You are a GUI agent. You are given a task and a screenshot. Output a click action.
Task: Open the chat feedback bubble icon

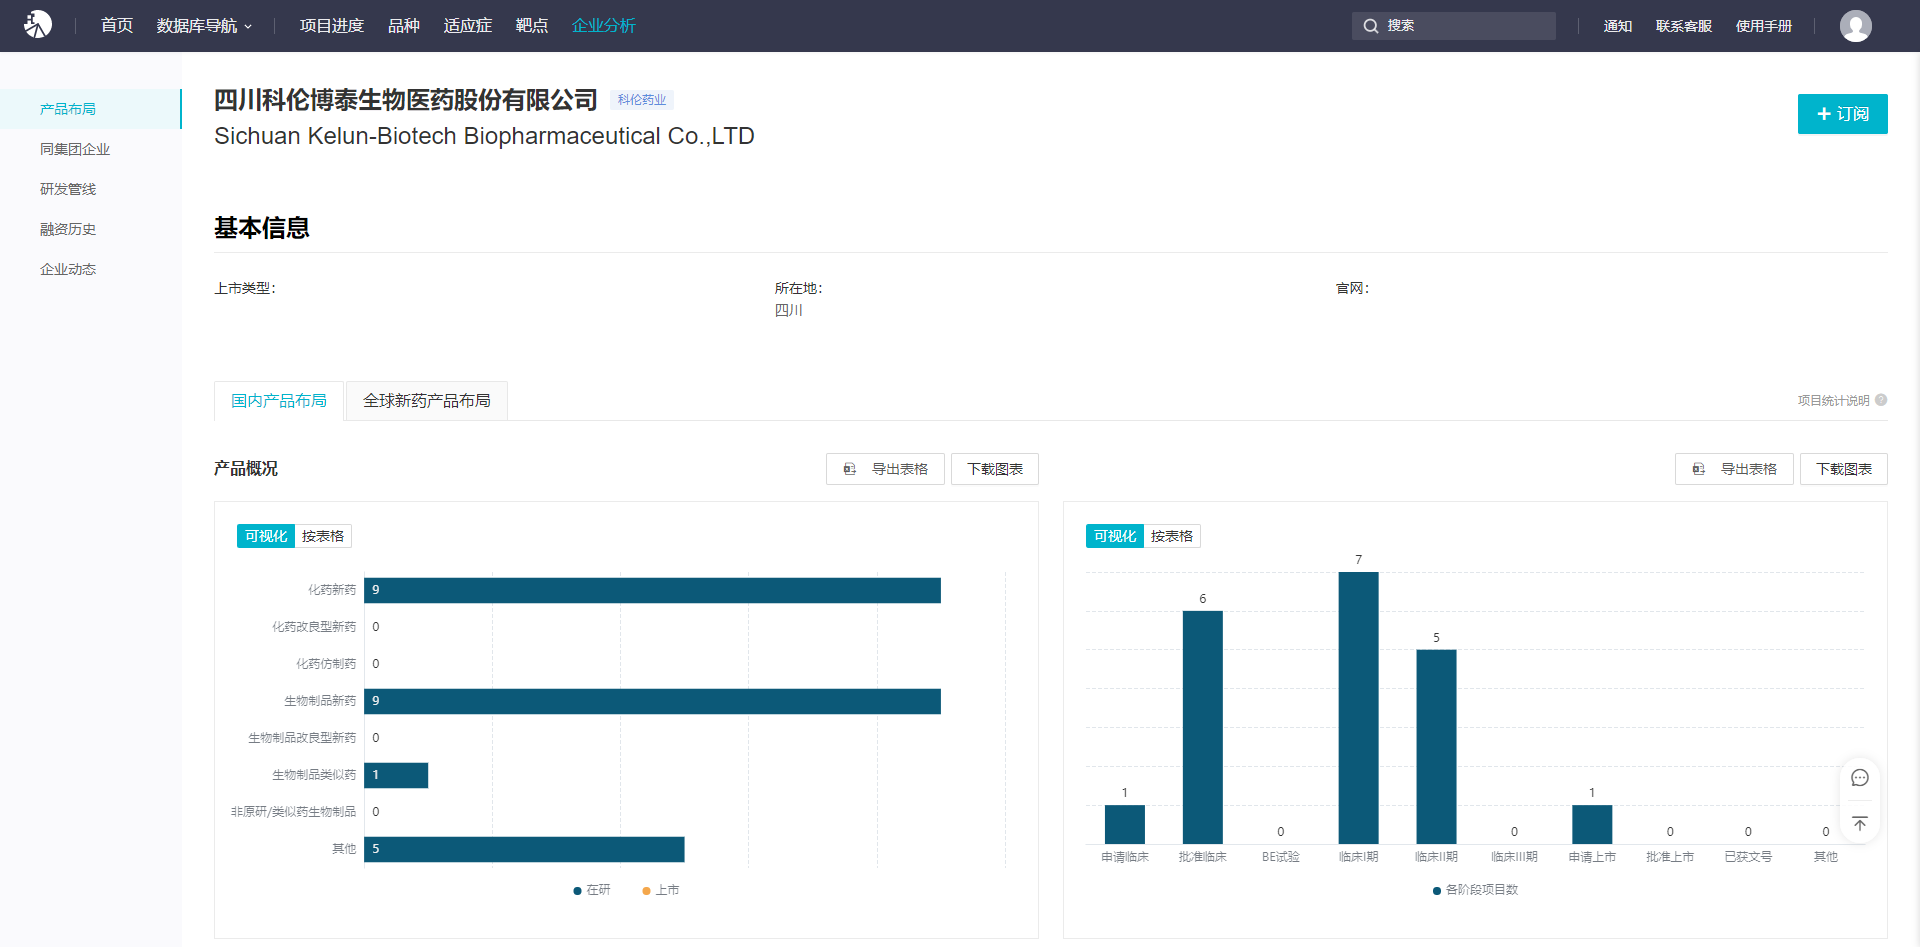1860,778
